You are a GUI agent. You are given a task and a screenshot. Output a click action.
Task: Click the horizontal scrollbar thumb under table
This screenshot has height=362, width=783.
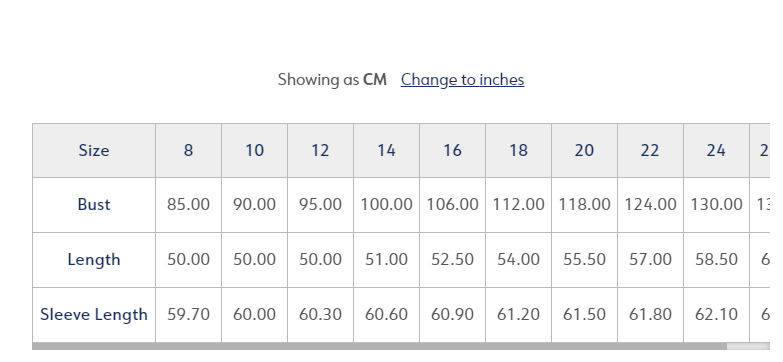coord(380,346)
